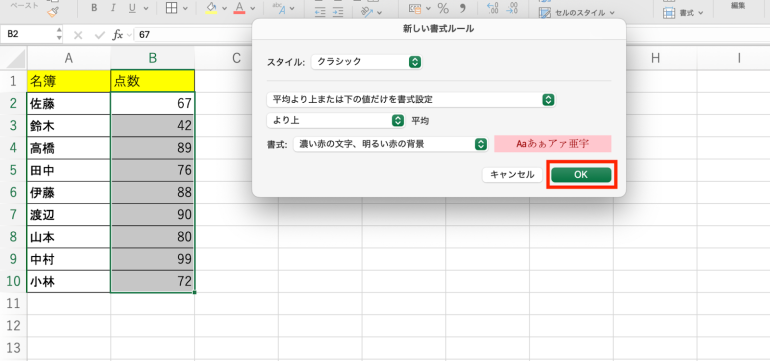Click the score cell 89
This screenshot has width=770, height=361.
tap(153, 148)
